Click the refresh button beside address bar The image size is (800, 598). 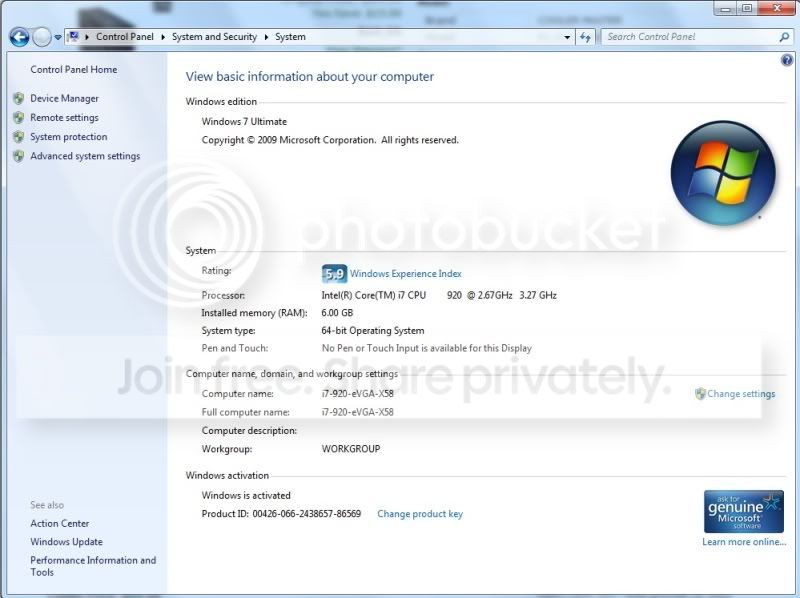click(x=585, y=37)
